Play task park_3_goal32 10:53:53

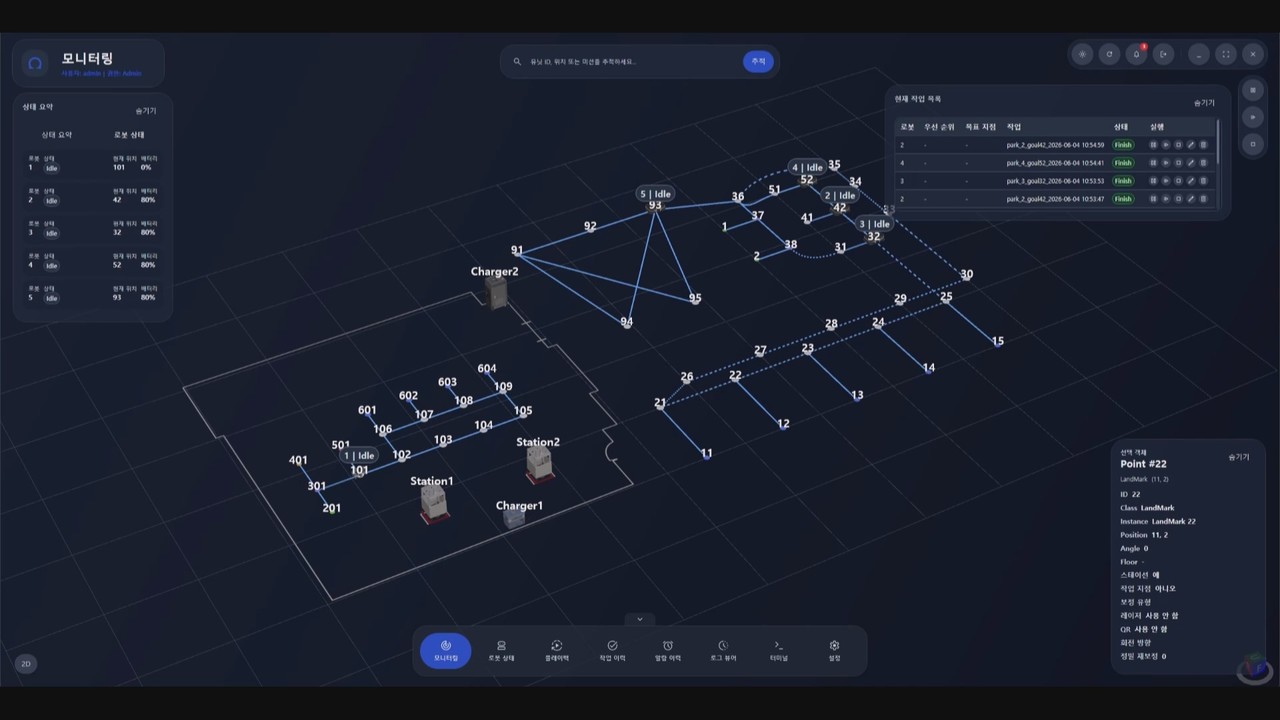click(1166, 181)
